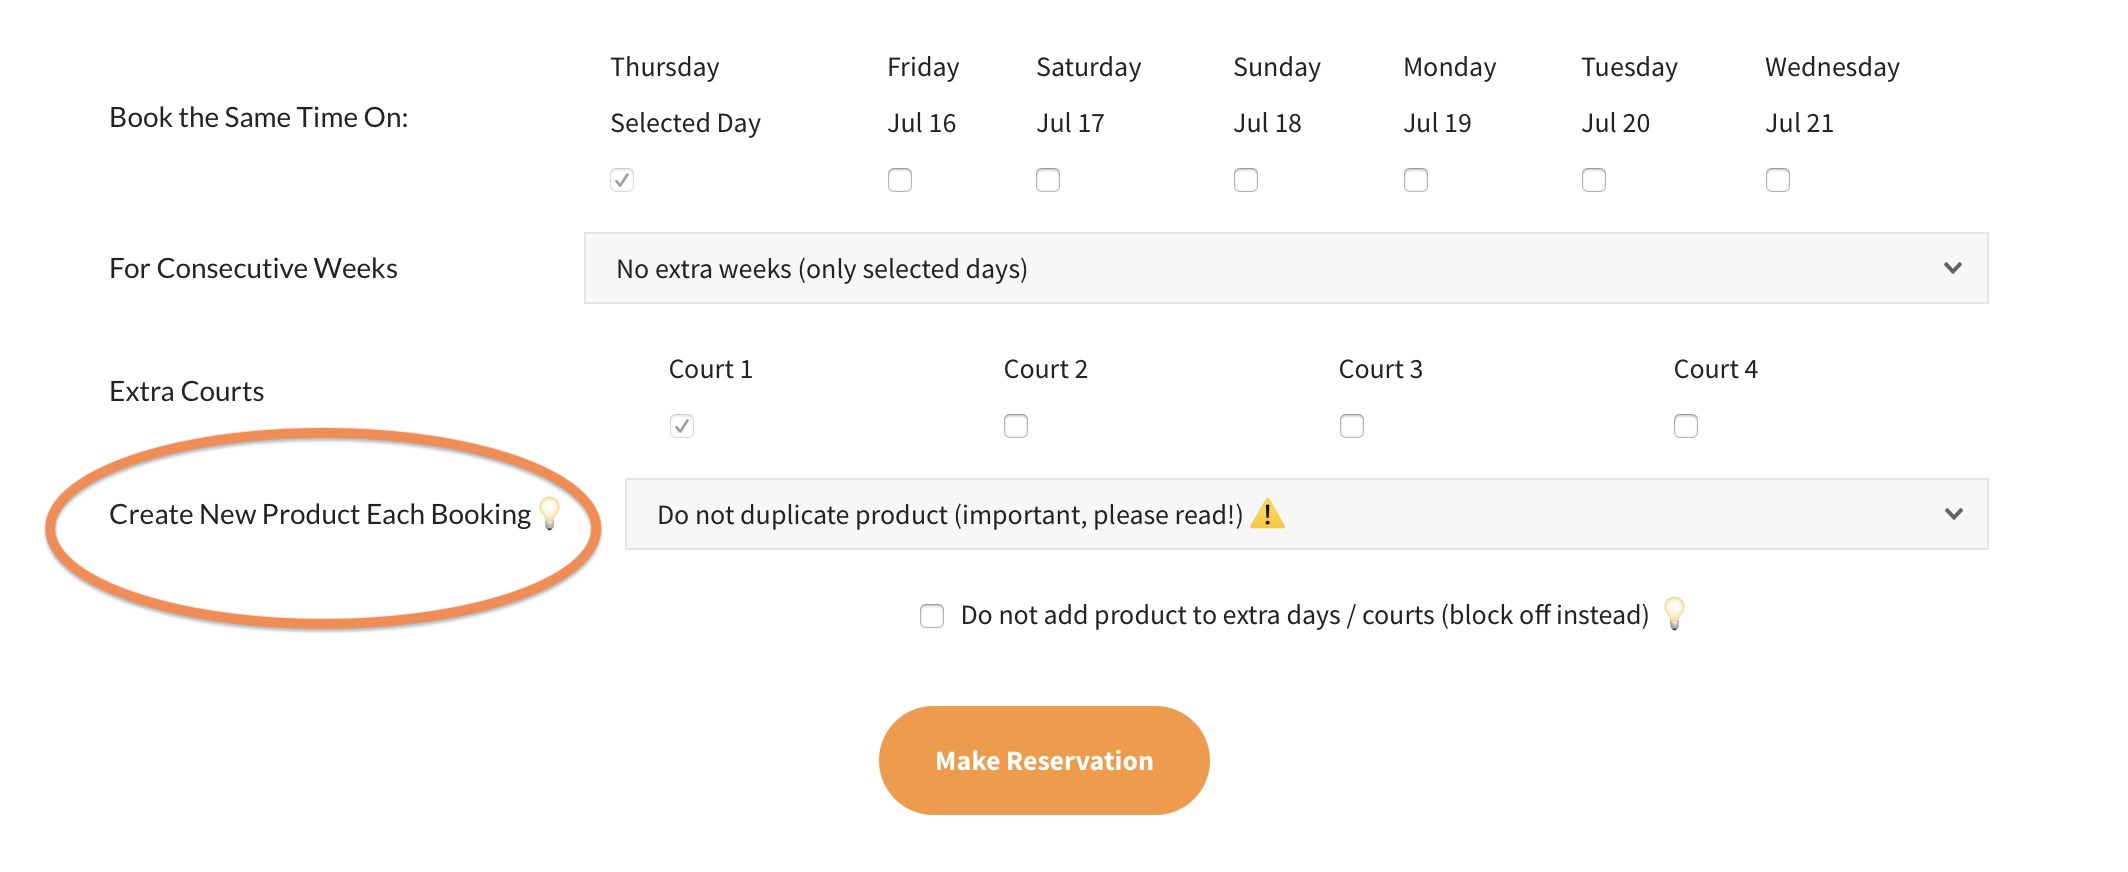Click the lightbulb hint beside Create New Product

[x=550, y=513]
